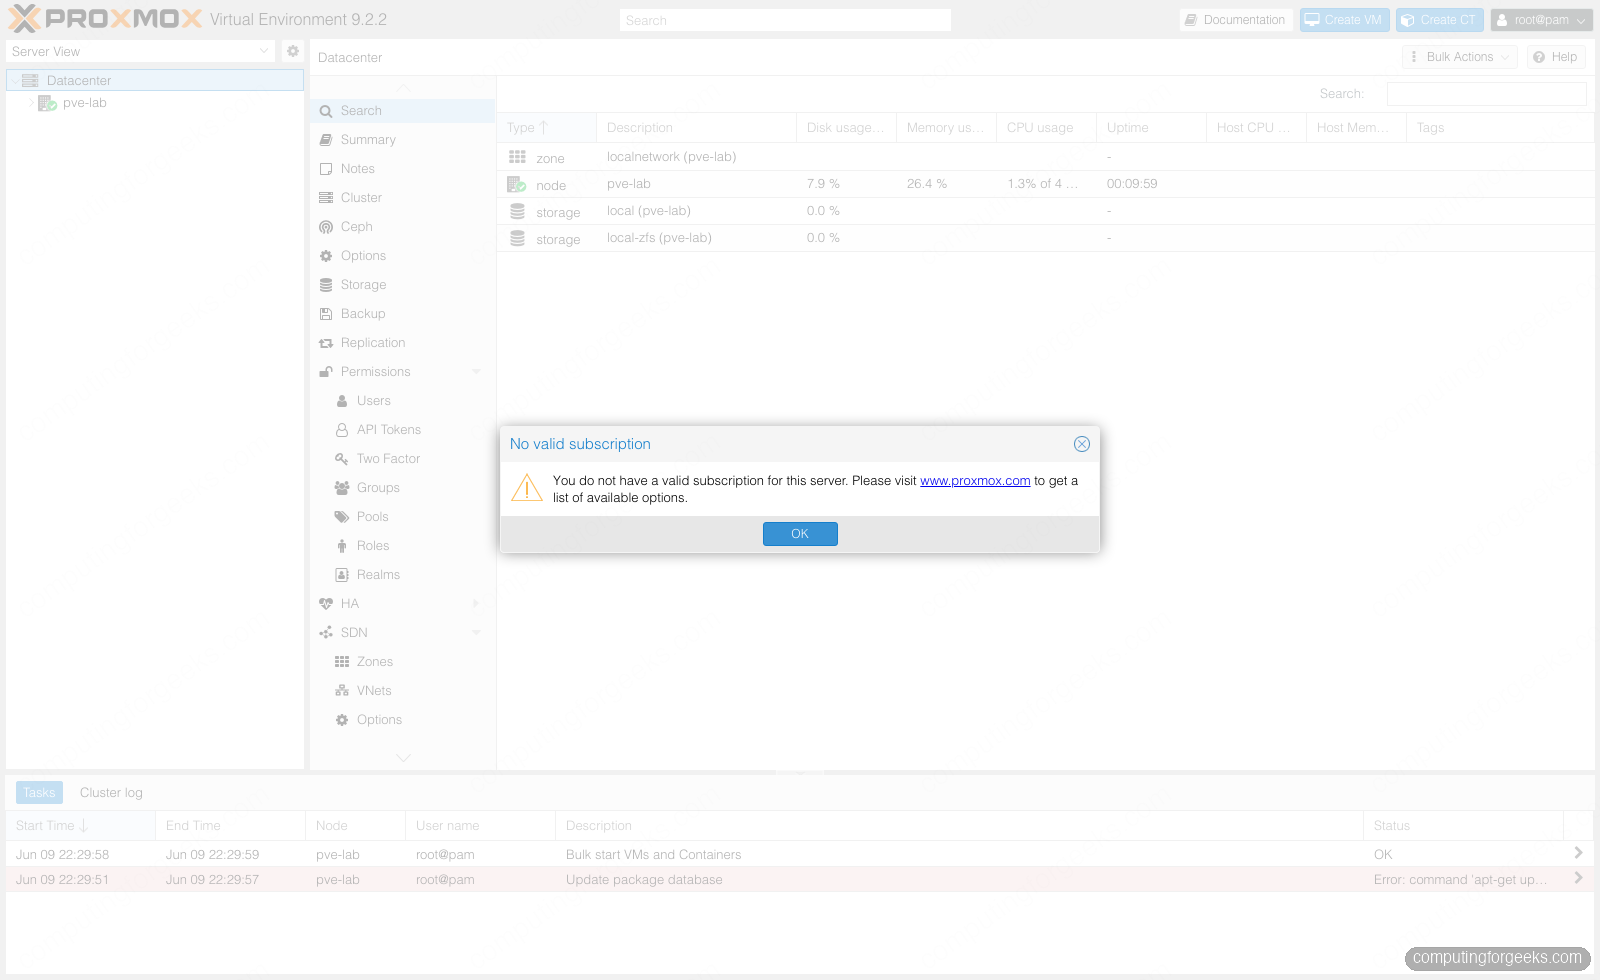Screen dimensions: 1600x980
Task: Click the Zones grid icon
Action: point(342,662)
